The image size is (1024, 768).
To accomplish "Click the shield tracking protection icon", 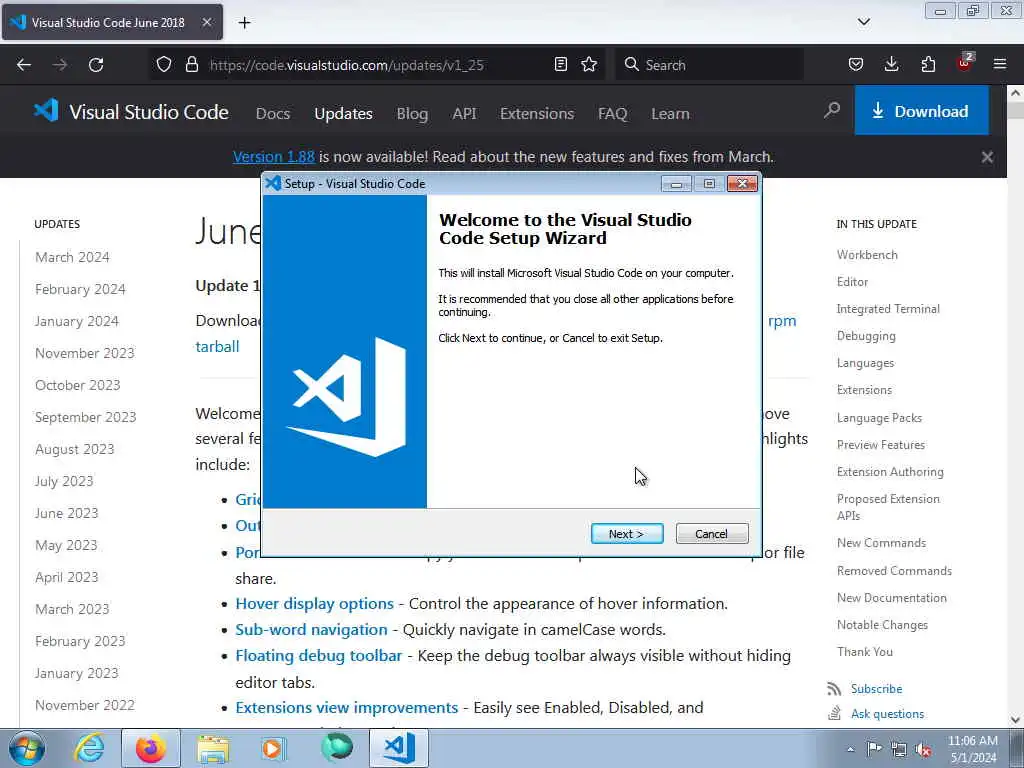I will (x=164, y=65).
